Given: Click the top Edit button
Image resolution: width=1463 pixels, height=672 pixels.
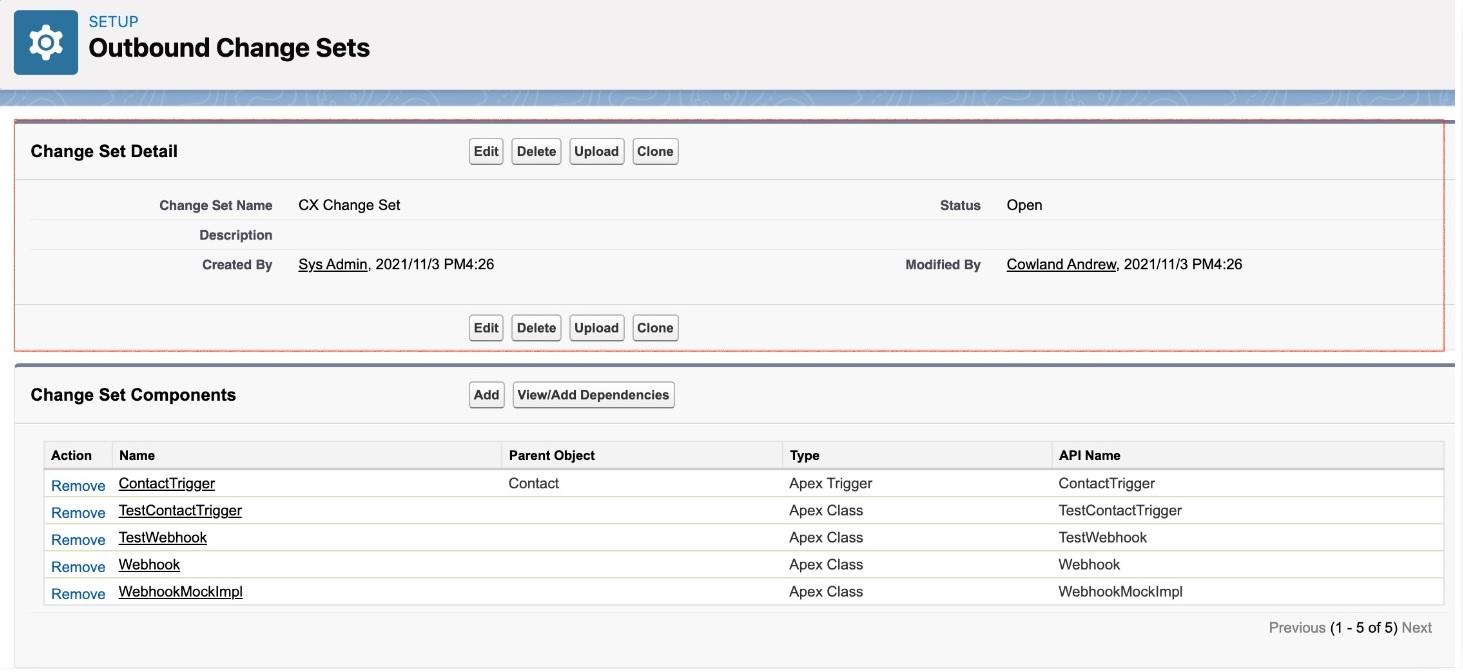Looking at the screenshot, I should point(486,152).
